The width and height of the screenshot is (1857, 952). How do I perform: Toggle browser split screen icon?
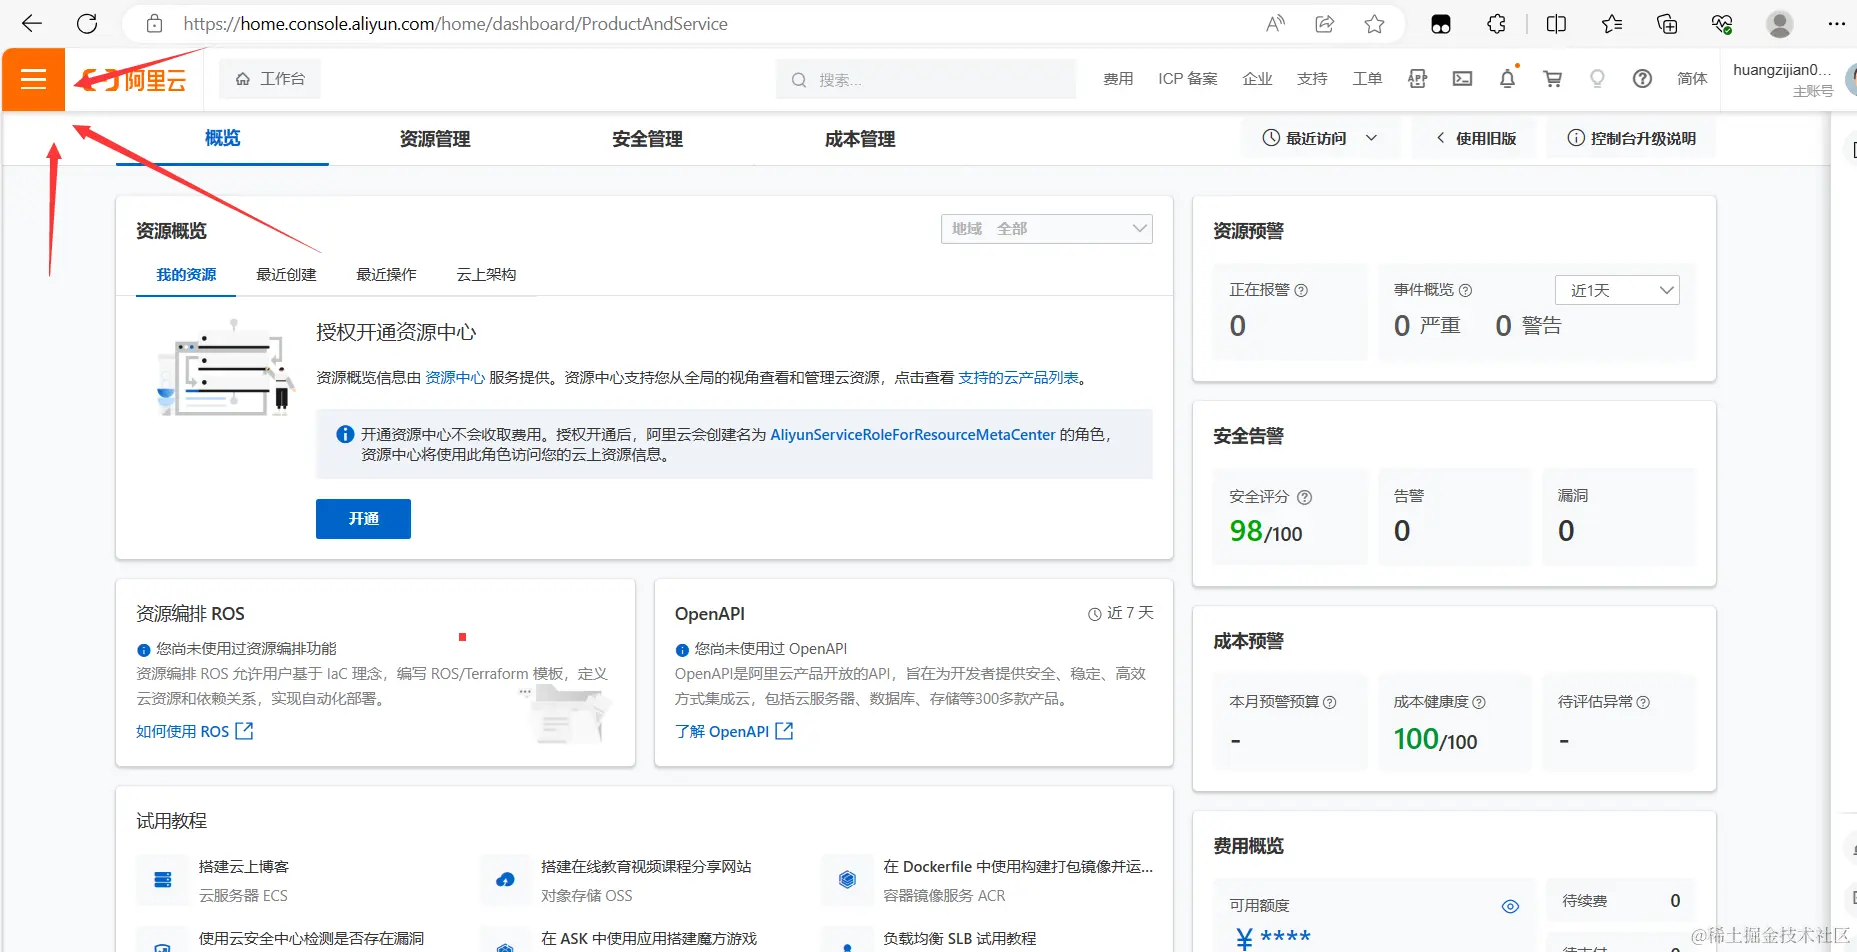(1556, 24)
